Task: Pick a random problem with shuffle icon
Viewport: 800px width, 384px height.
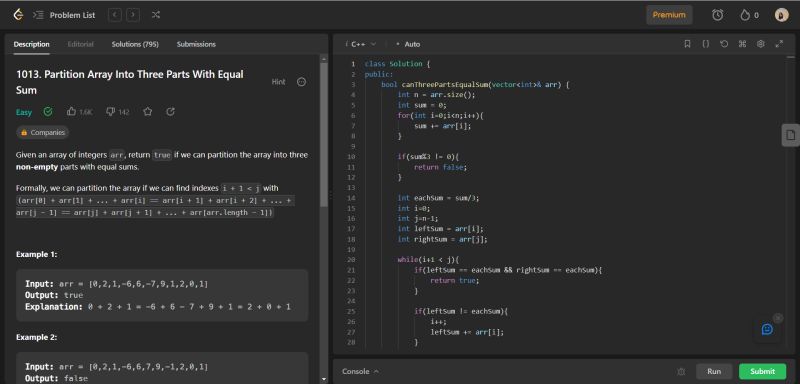Action: pos(156,15)
